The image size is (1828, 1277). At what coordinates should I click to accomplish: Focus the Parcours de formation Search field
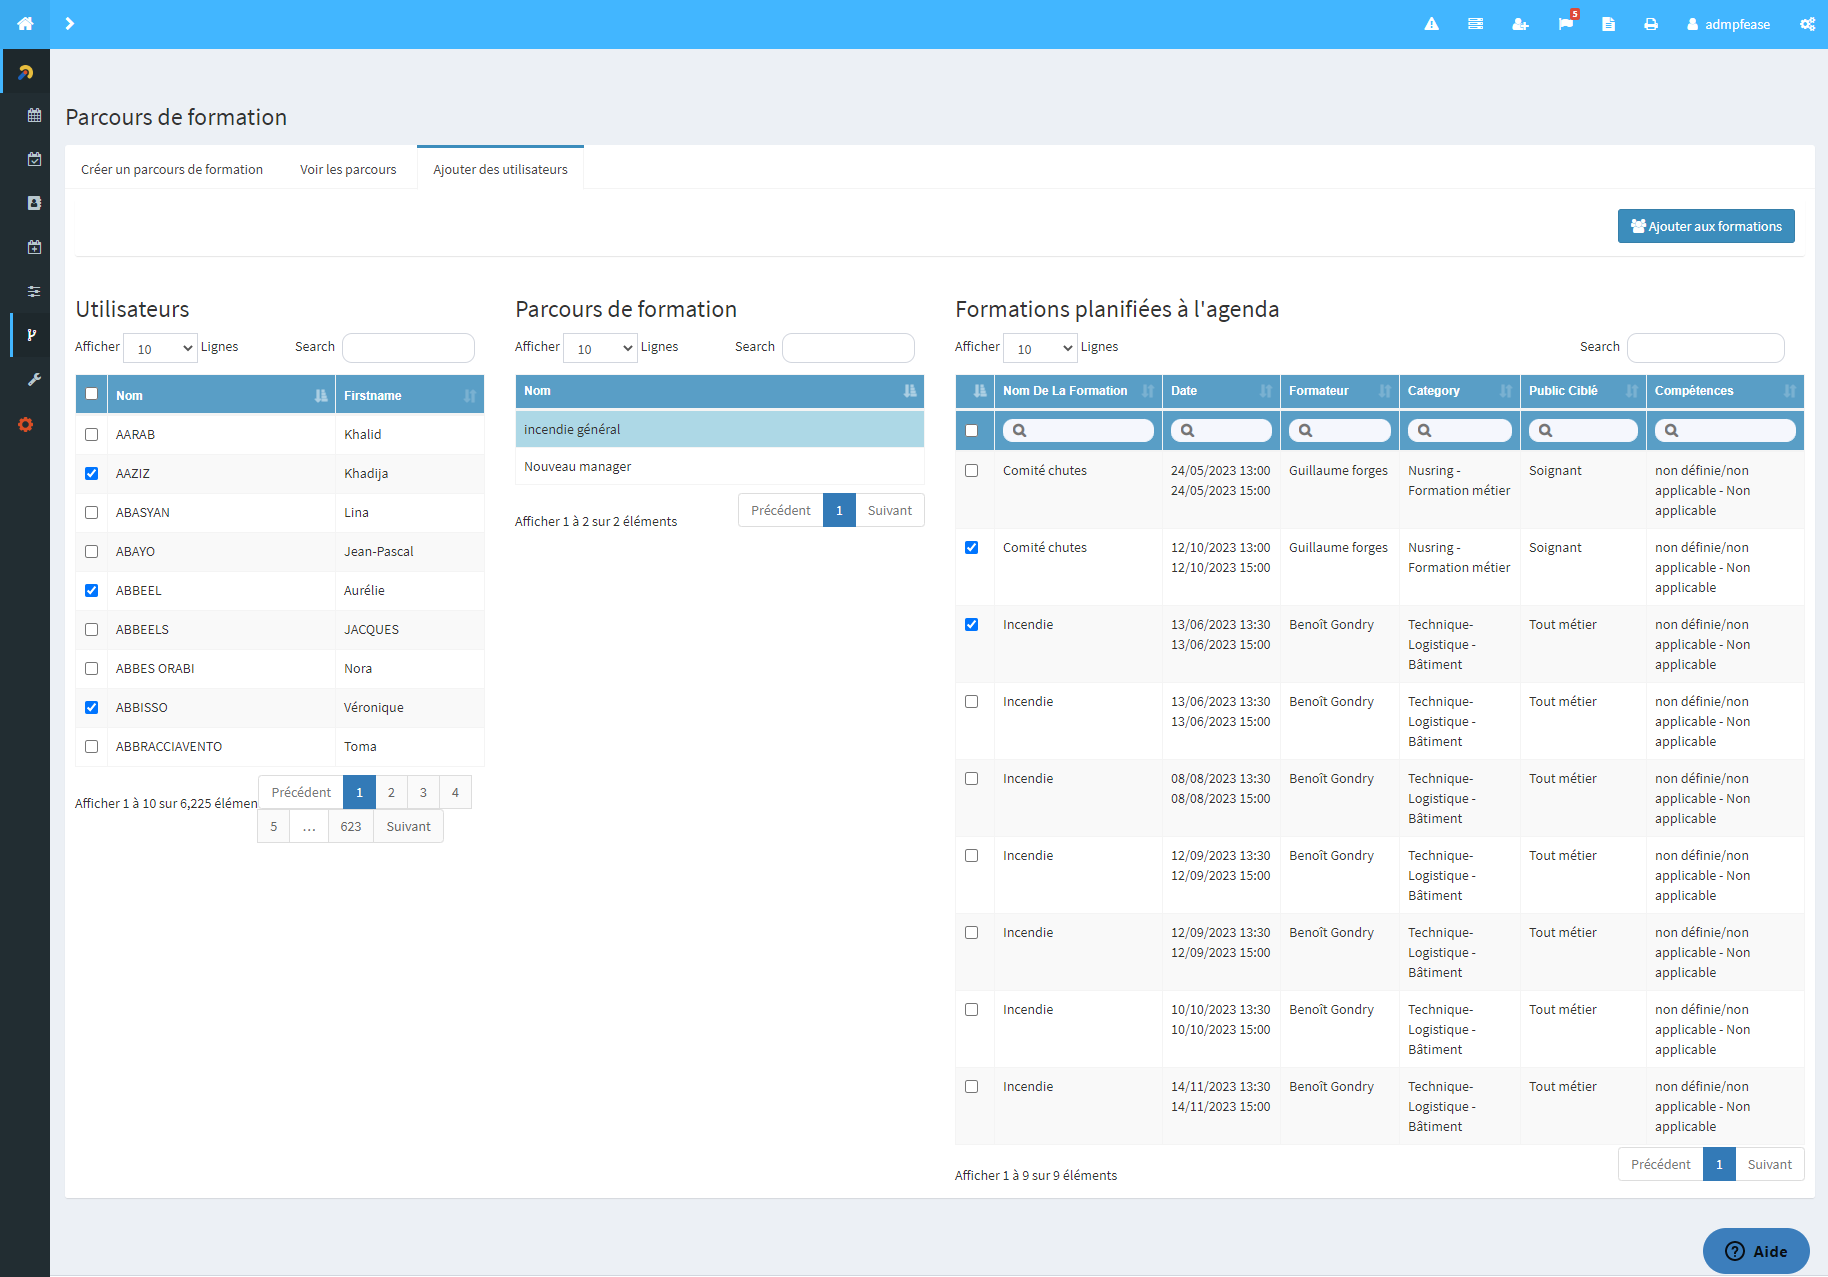tap(848, 347)
